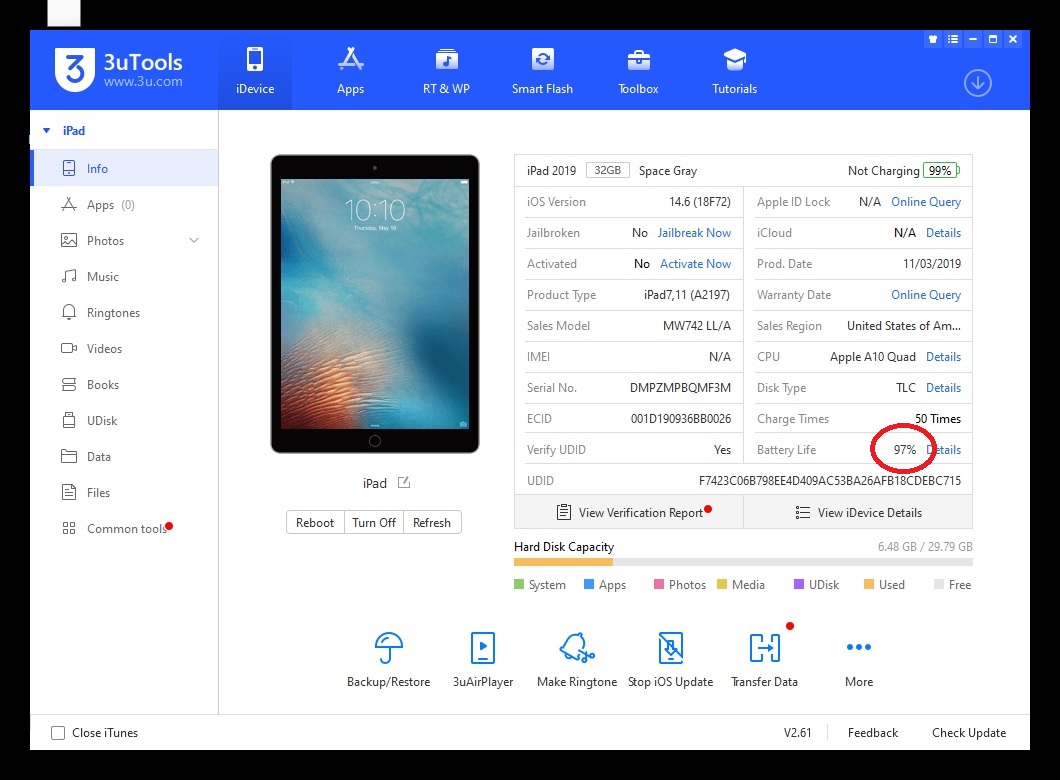Open Transfer Data icon
Viewport: 1060px width, 780px height.
pyautogui.click(x=765, y=648)
